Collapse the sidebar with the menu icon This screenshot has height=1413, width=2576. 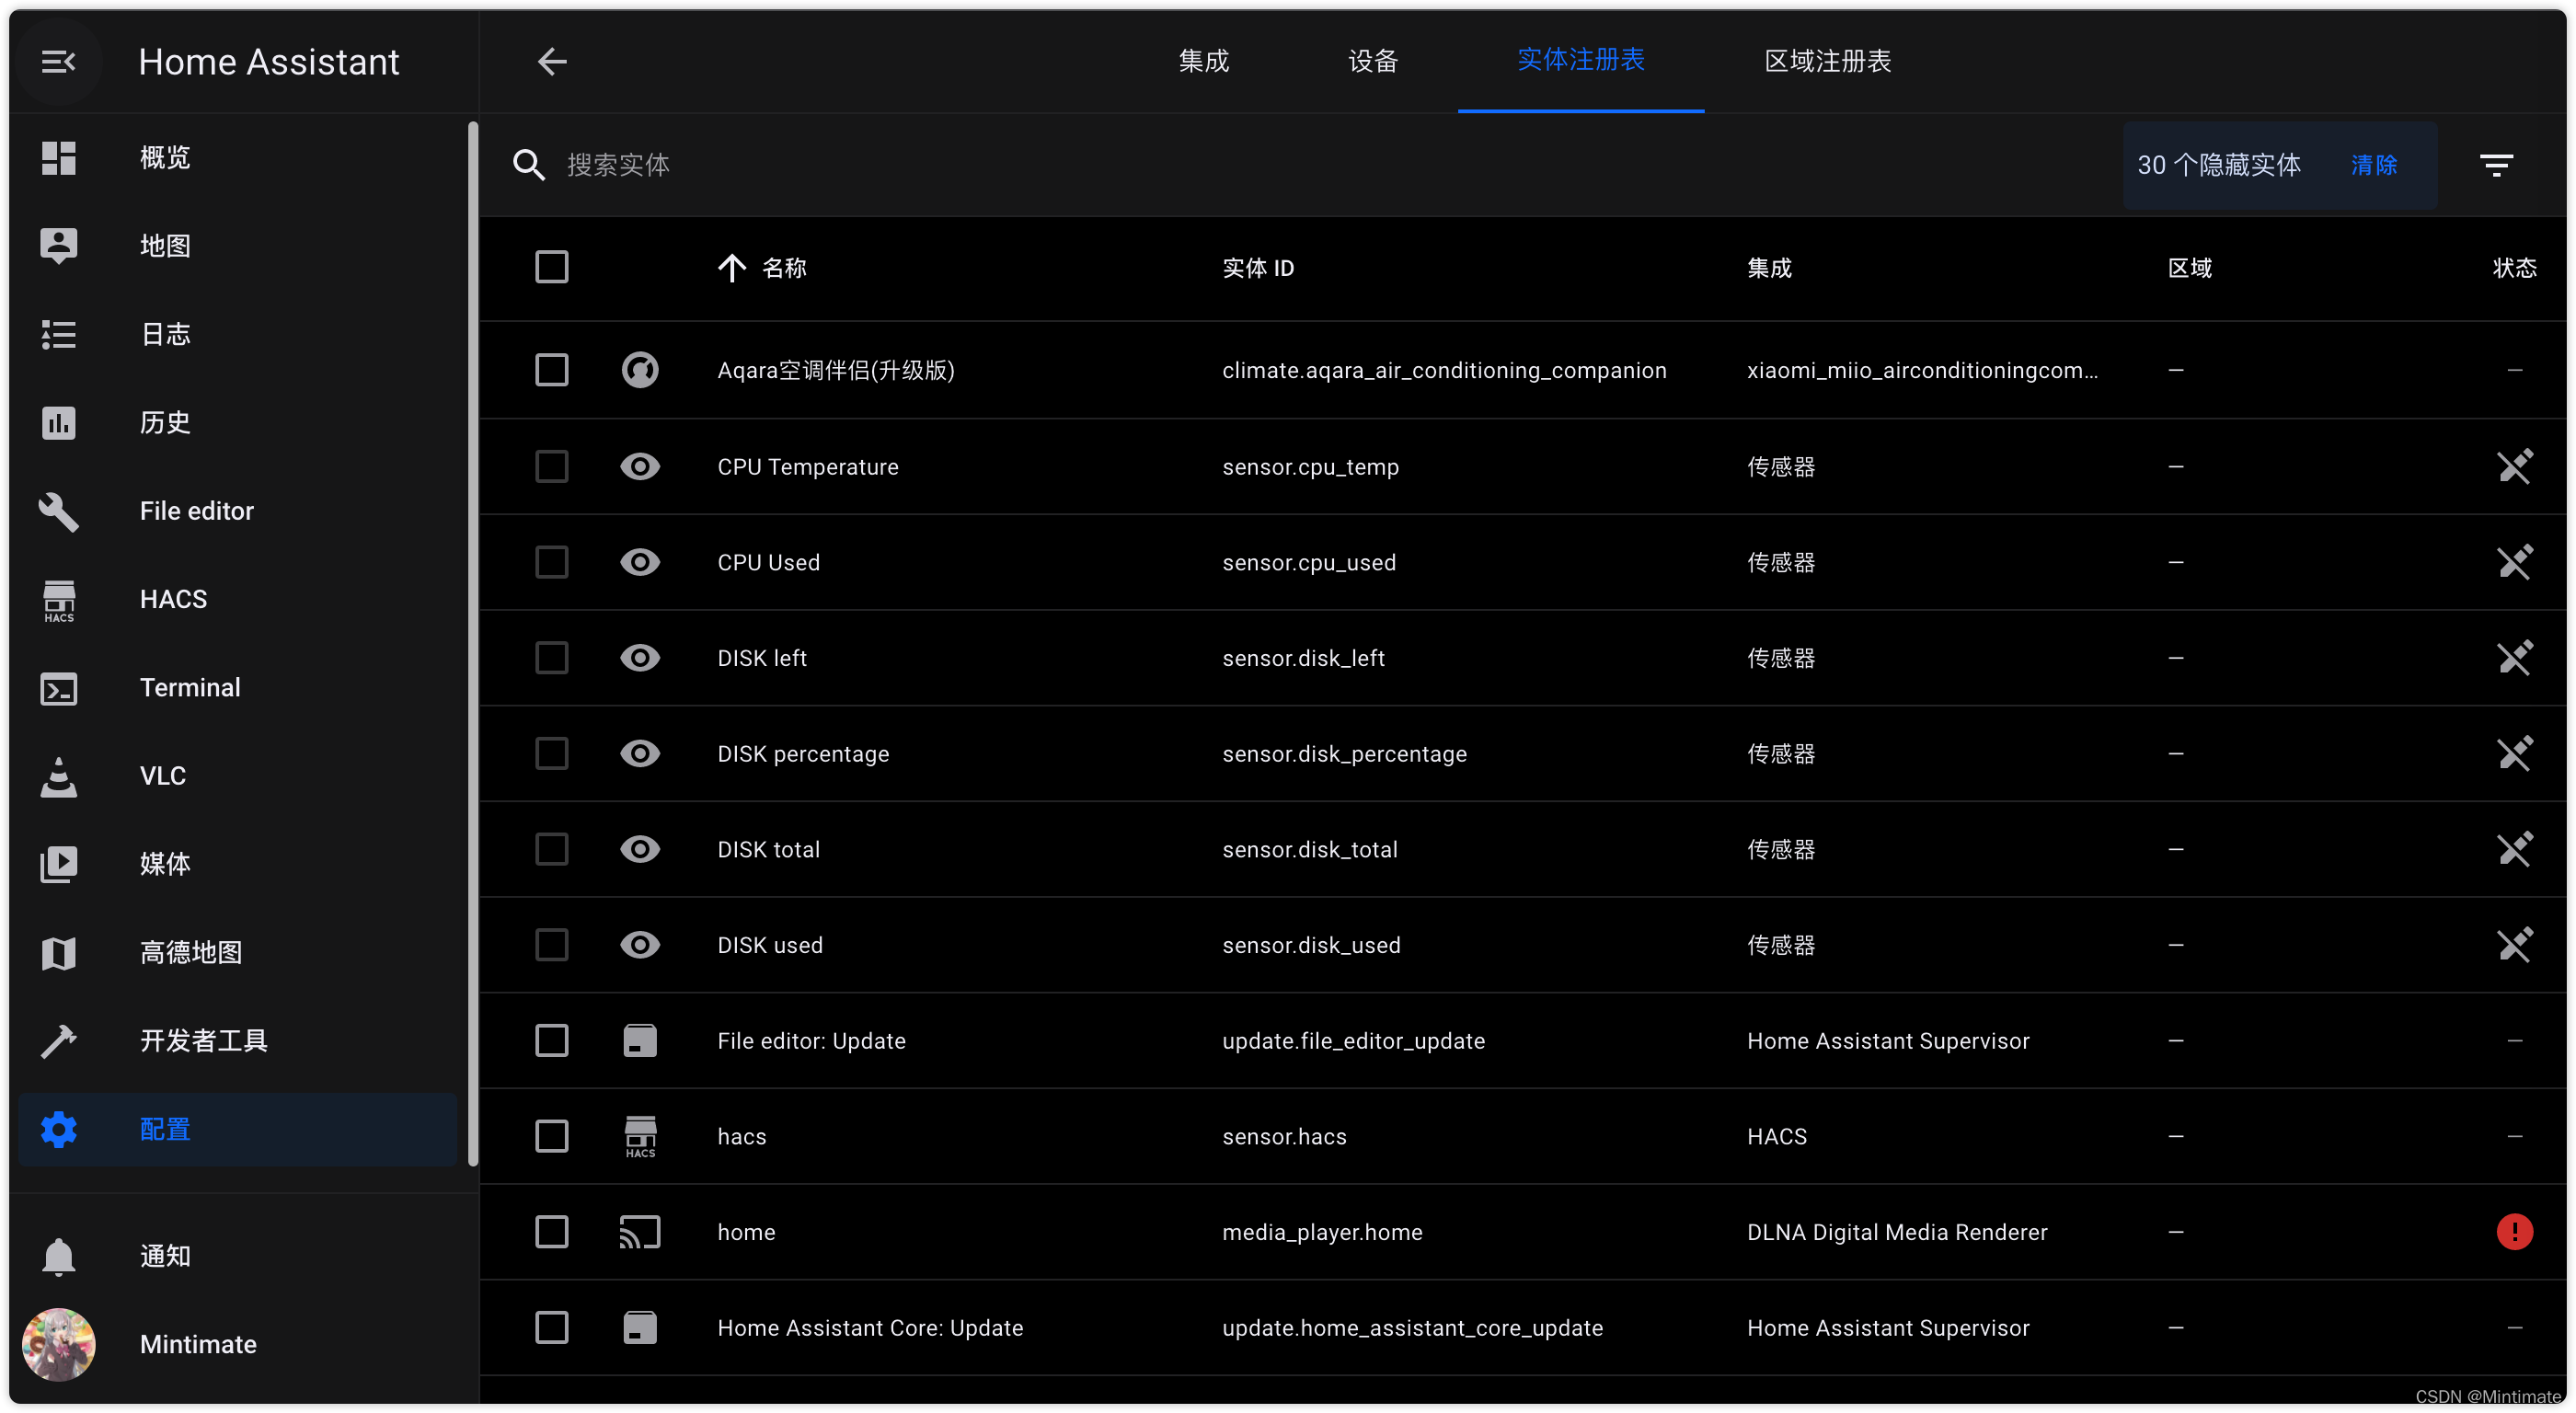58,62
